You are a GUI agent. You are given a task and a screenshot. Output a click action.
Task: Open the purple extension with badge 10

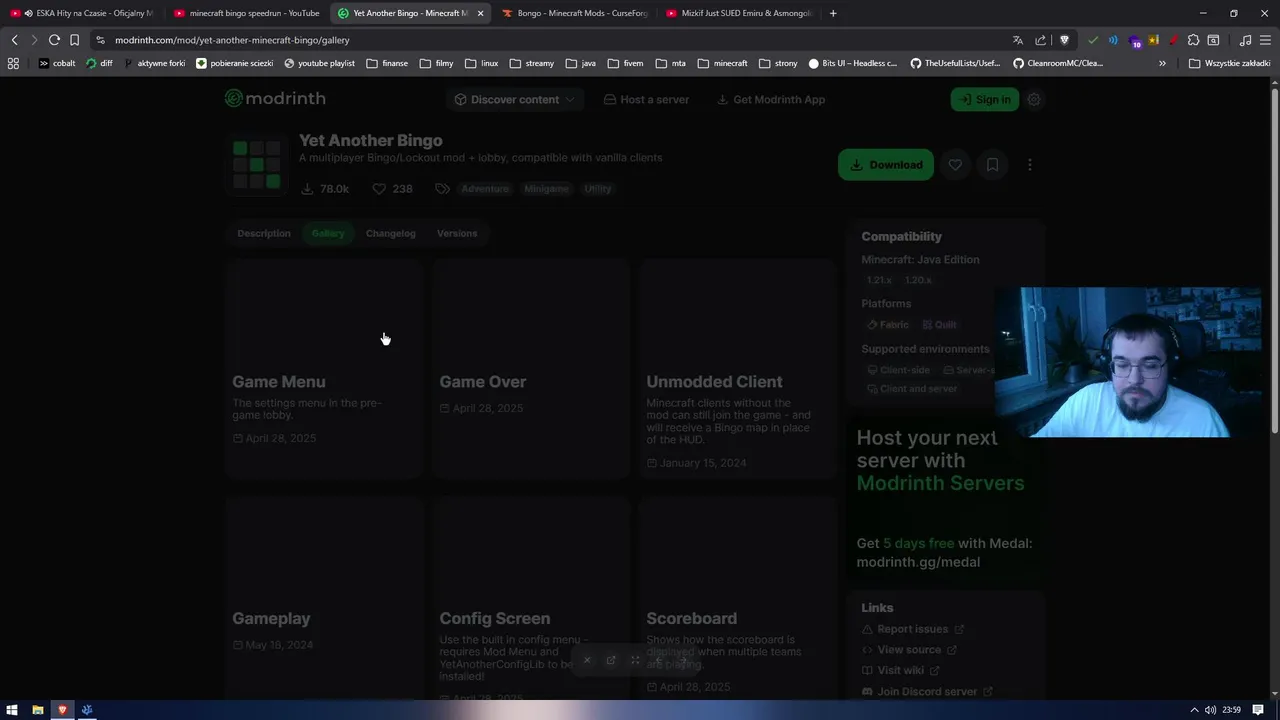(x=1134, y=41)
